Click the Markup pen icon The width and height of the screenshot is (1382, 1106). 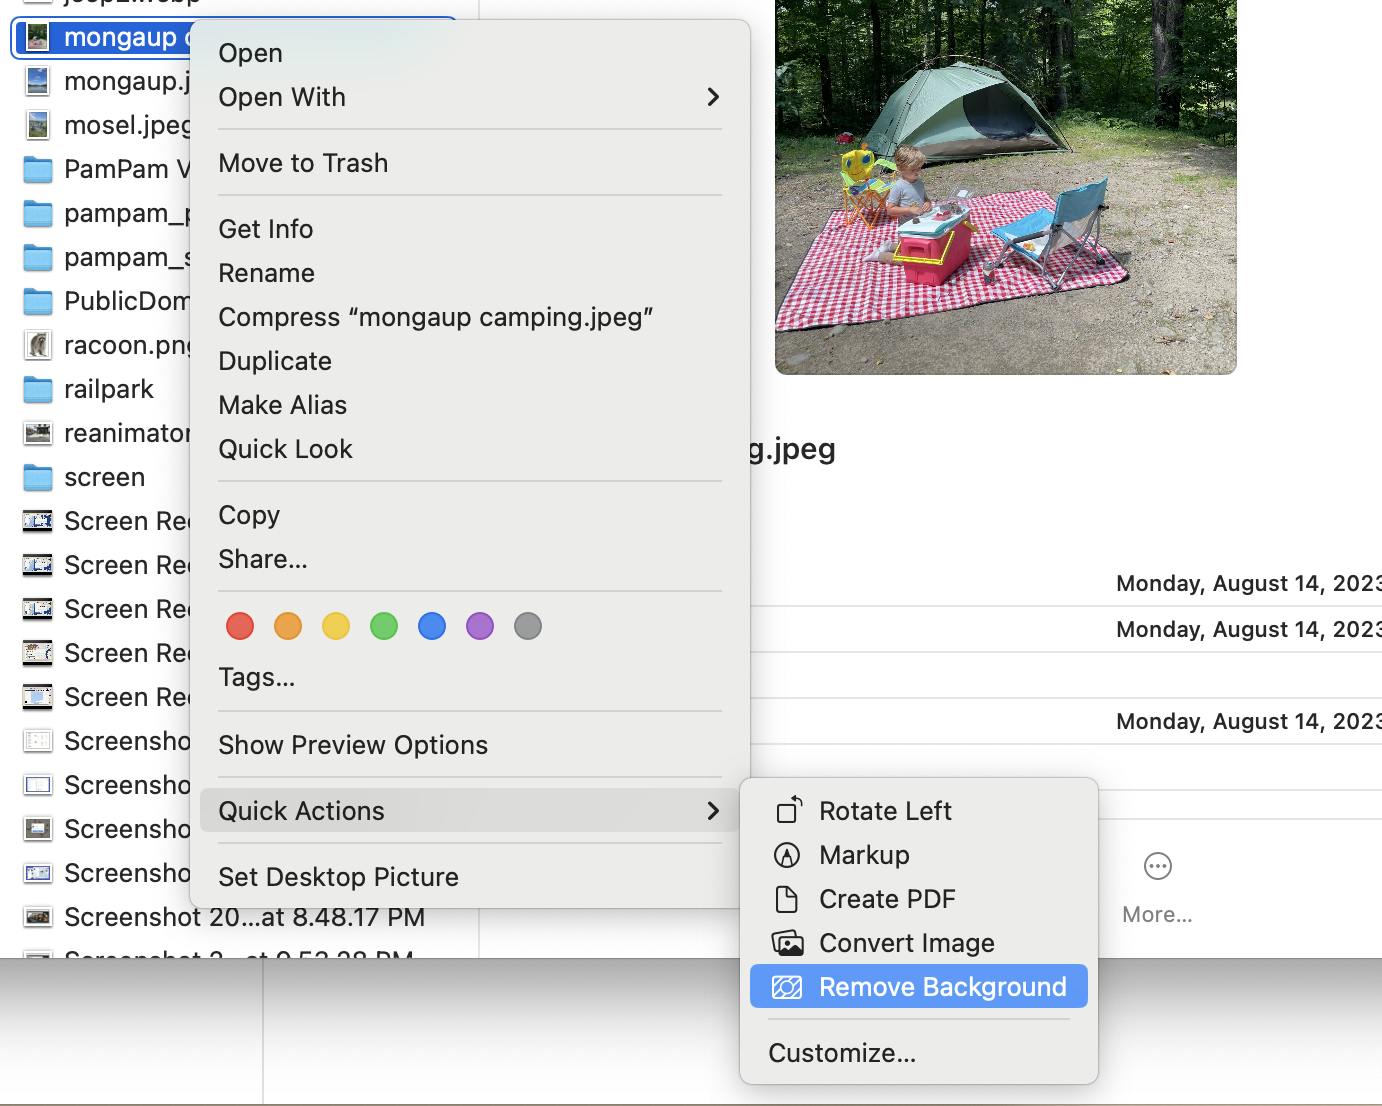tap(788, 855)
